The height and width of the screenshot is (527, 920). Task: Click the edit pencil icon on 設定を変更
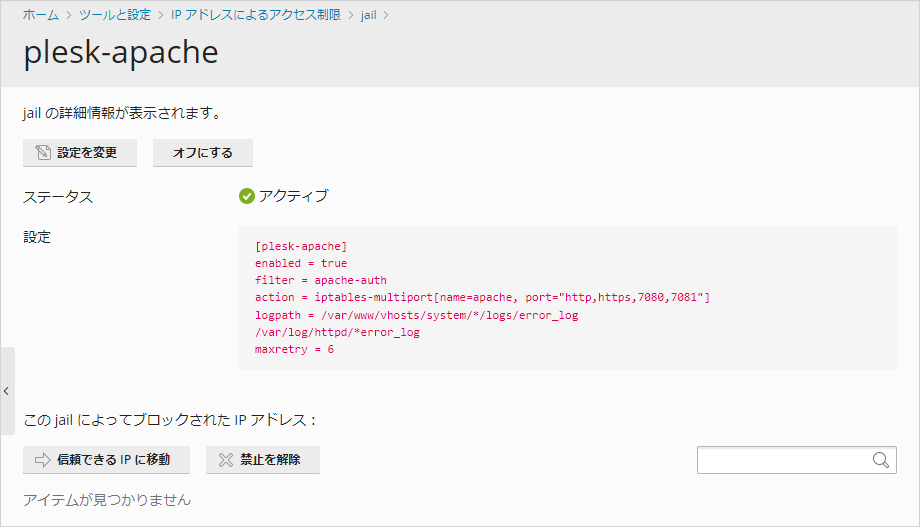[43, 153]
